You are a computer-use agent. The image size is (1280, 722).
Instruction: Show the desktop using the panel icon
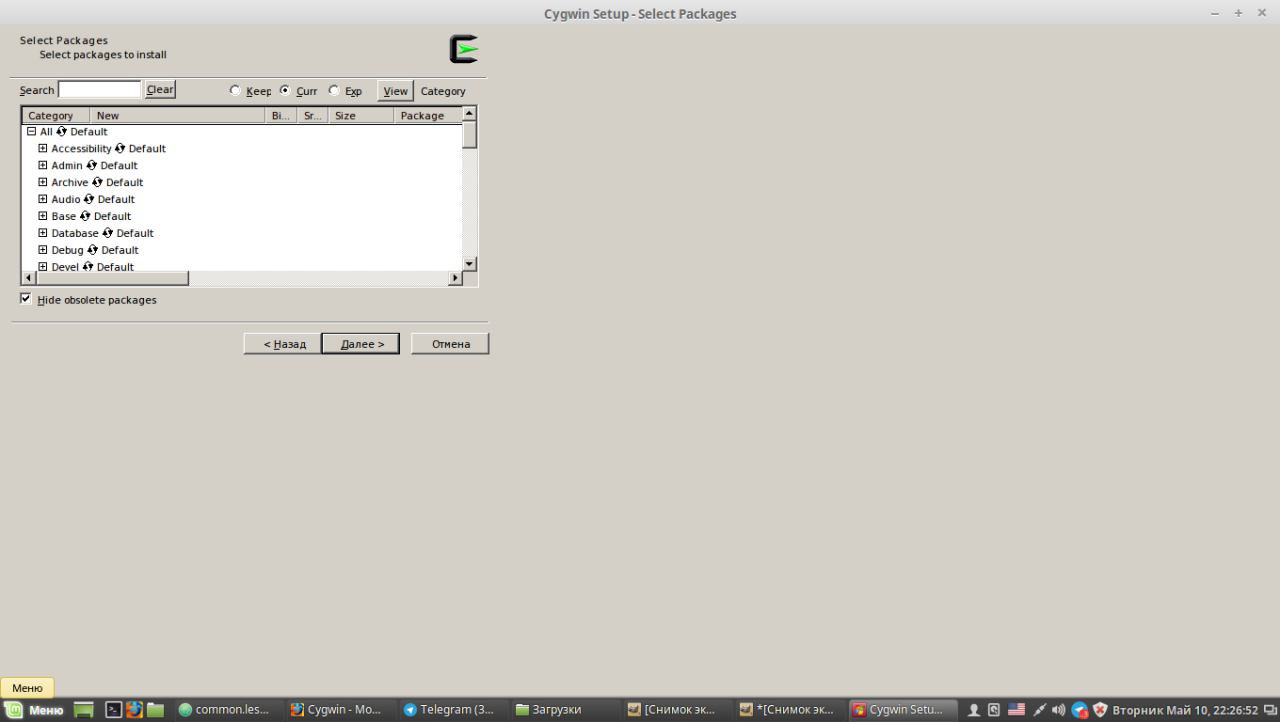click(x=84, y=710)
